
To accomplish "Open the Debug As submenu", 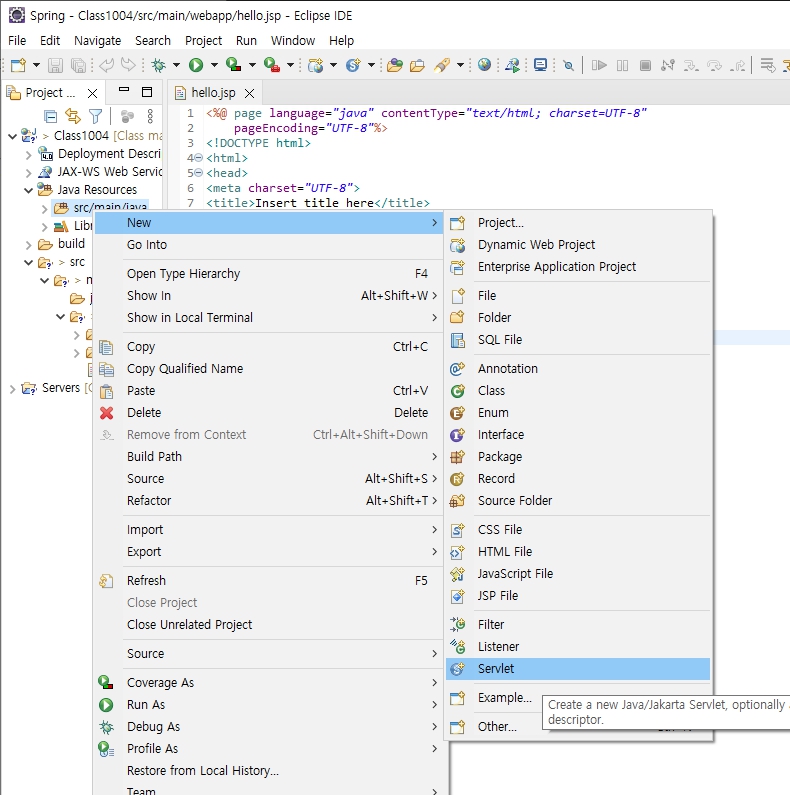I will coord(269,727).
